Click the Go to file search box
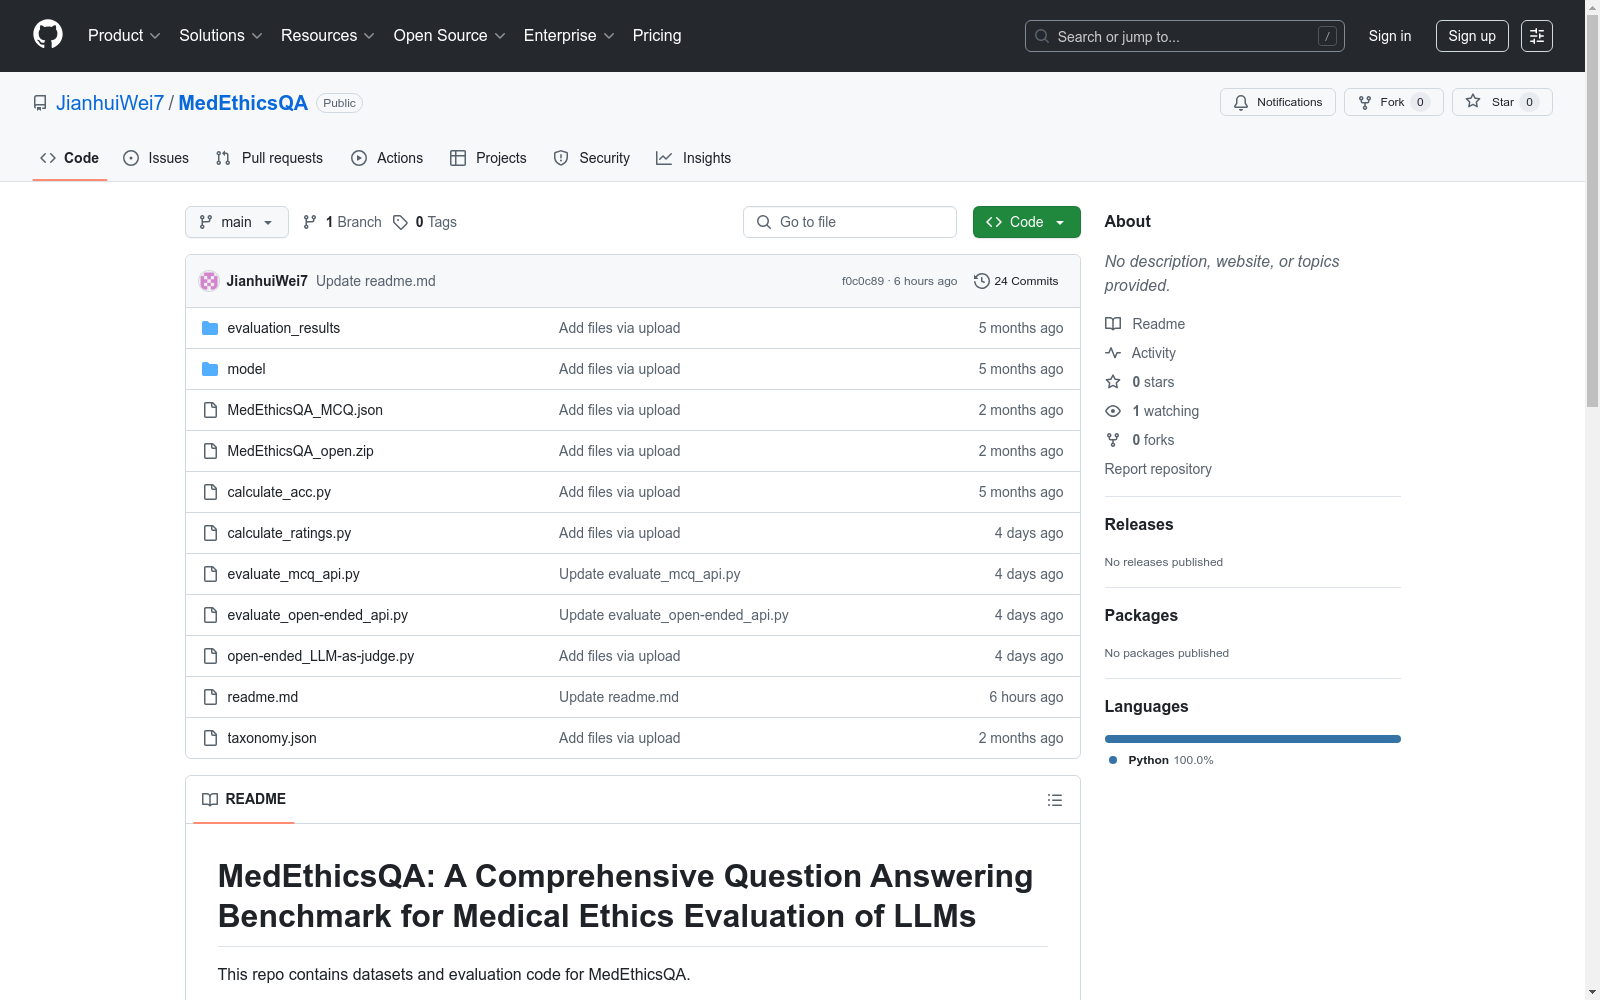1600x1000 pixels. click(850, 222)
